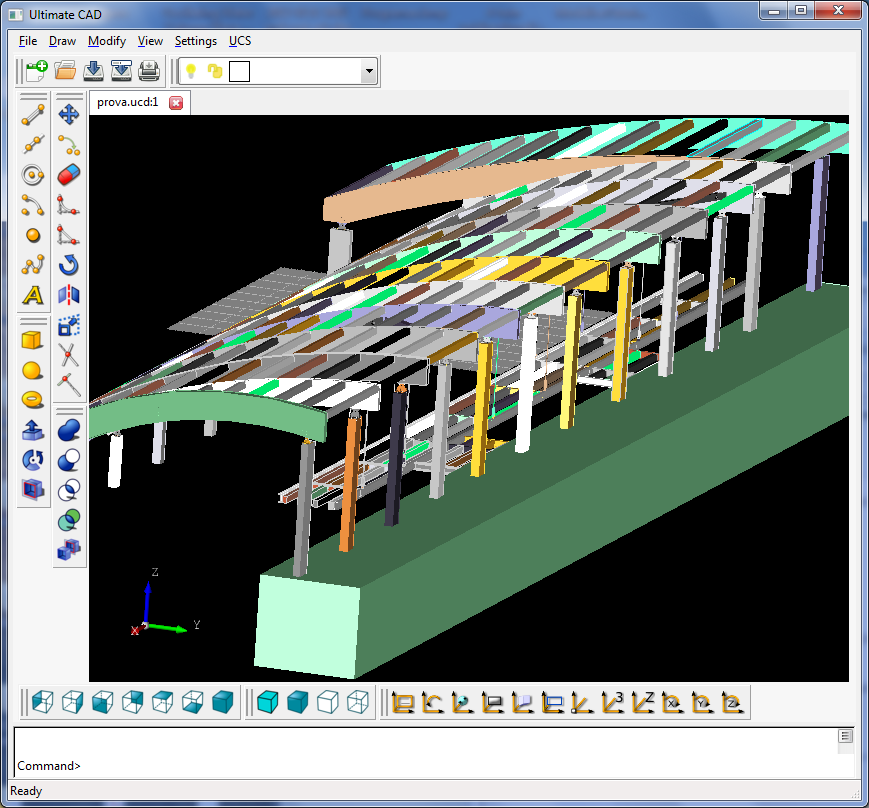Create a box with the yellow cube tool
The height and width of the screenshot is (808, 869).
(x=33, y=340)
